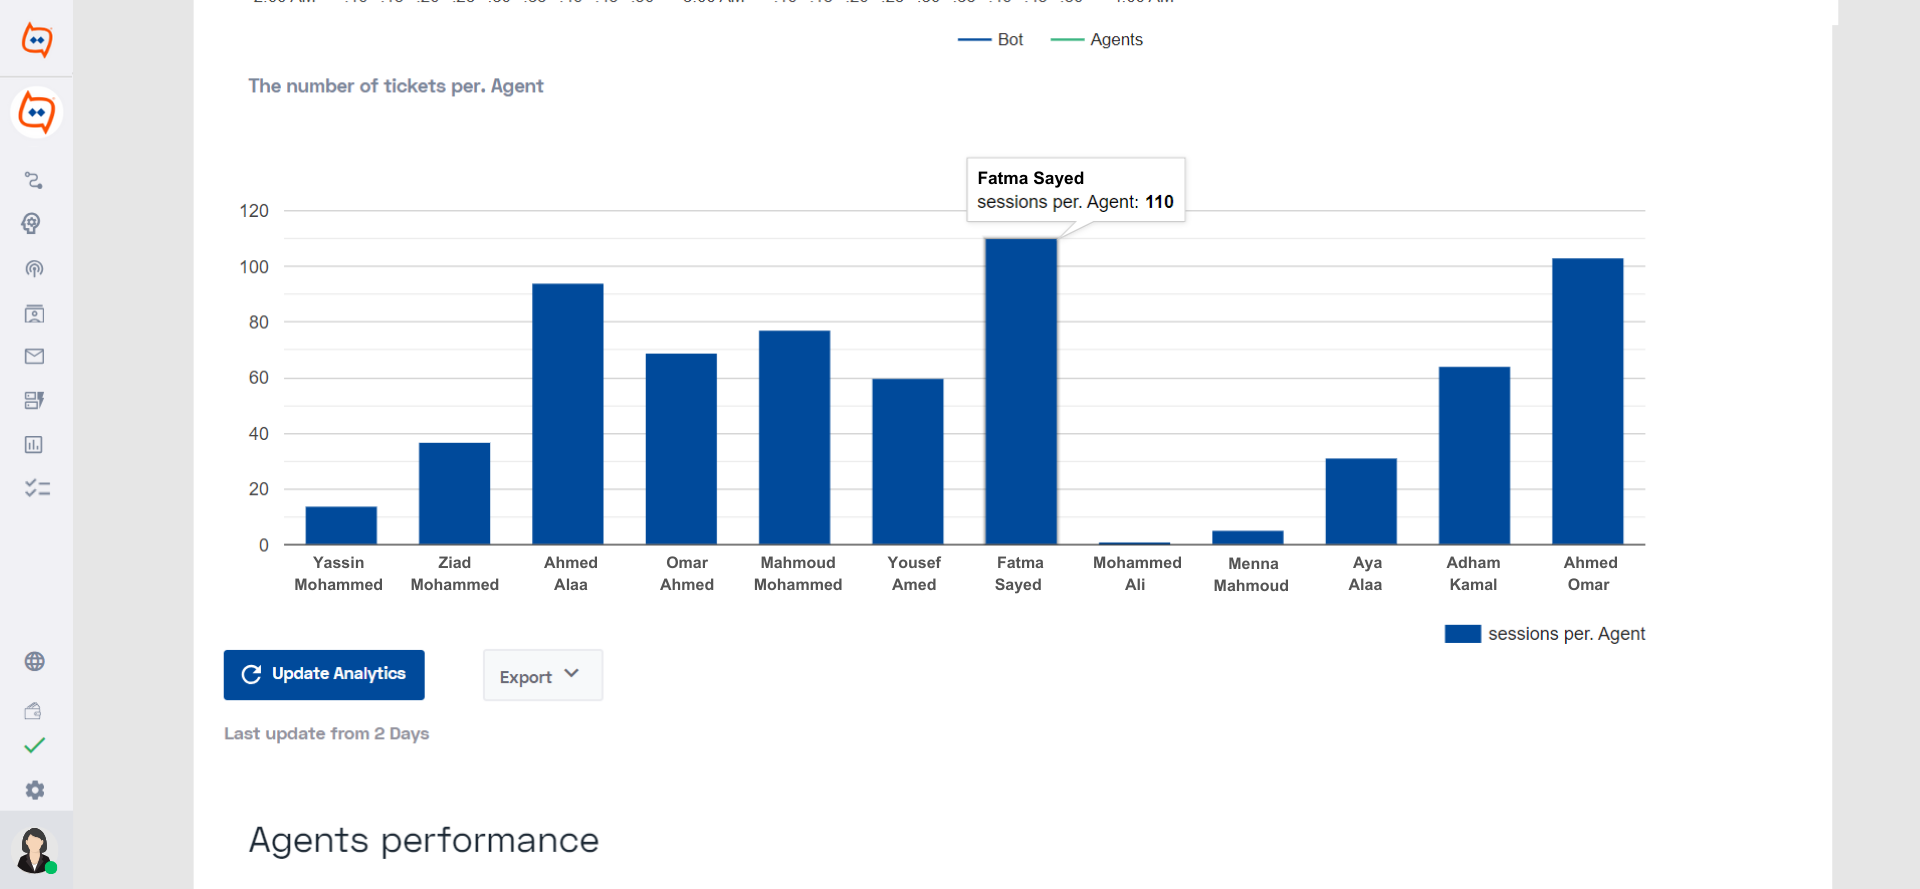Toggle the Agents series in chart legend
This screenshot has height=889, width=1920.
pyautogui.click(x=1096, y=39)
